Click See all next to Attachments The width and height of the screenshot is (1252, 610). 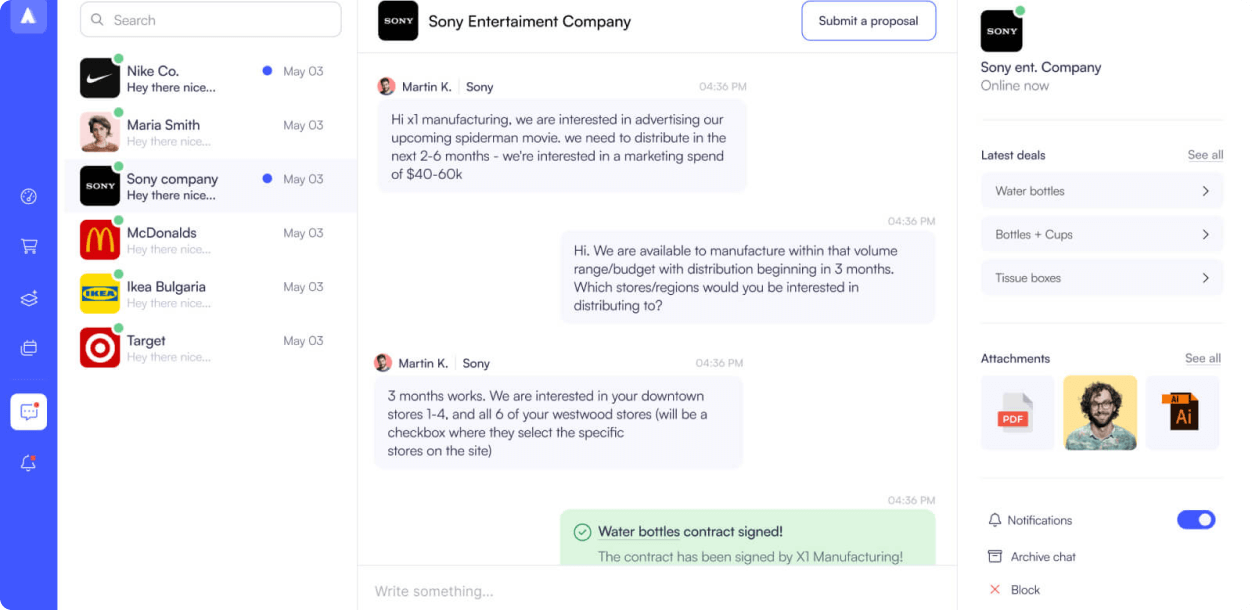pos(1203,358)
